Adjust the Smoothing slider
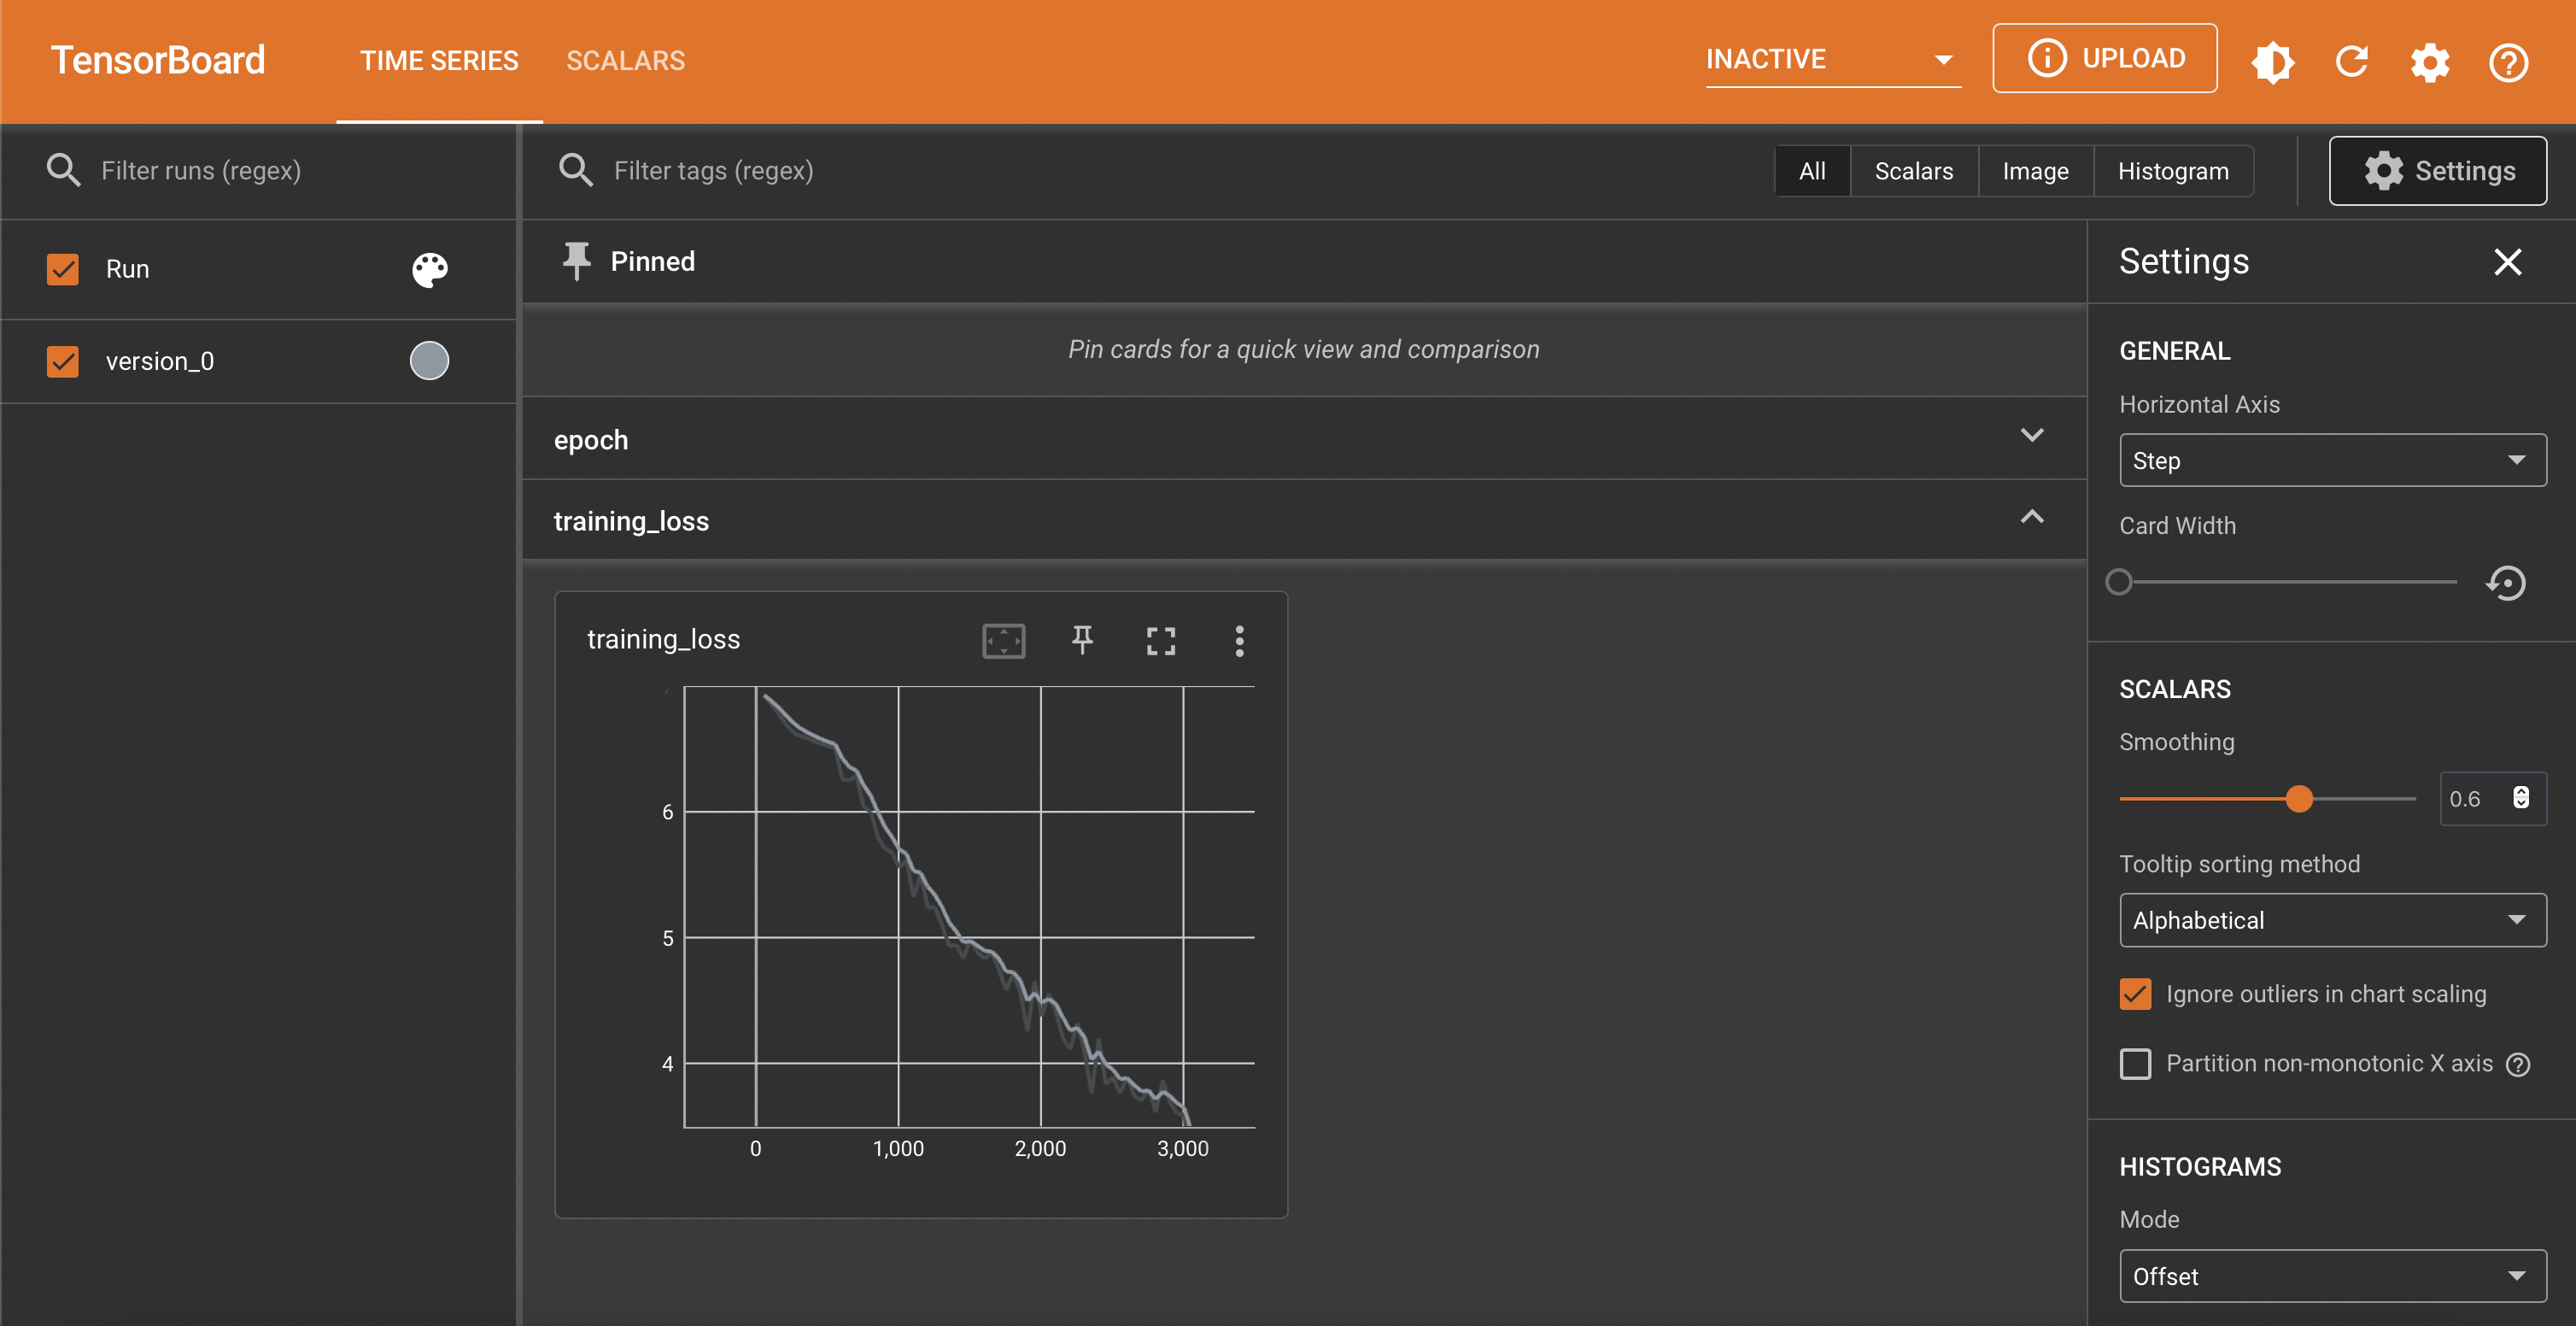This screenshot has height=1326, width=2576. click(x=2300, y=798)
